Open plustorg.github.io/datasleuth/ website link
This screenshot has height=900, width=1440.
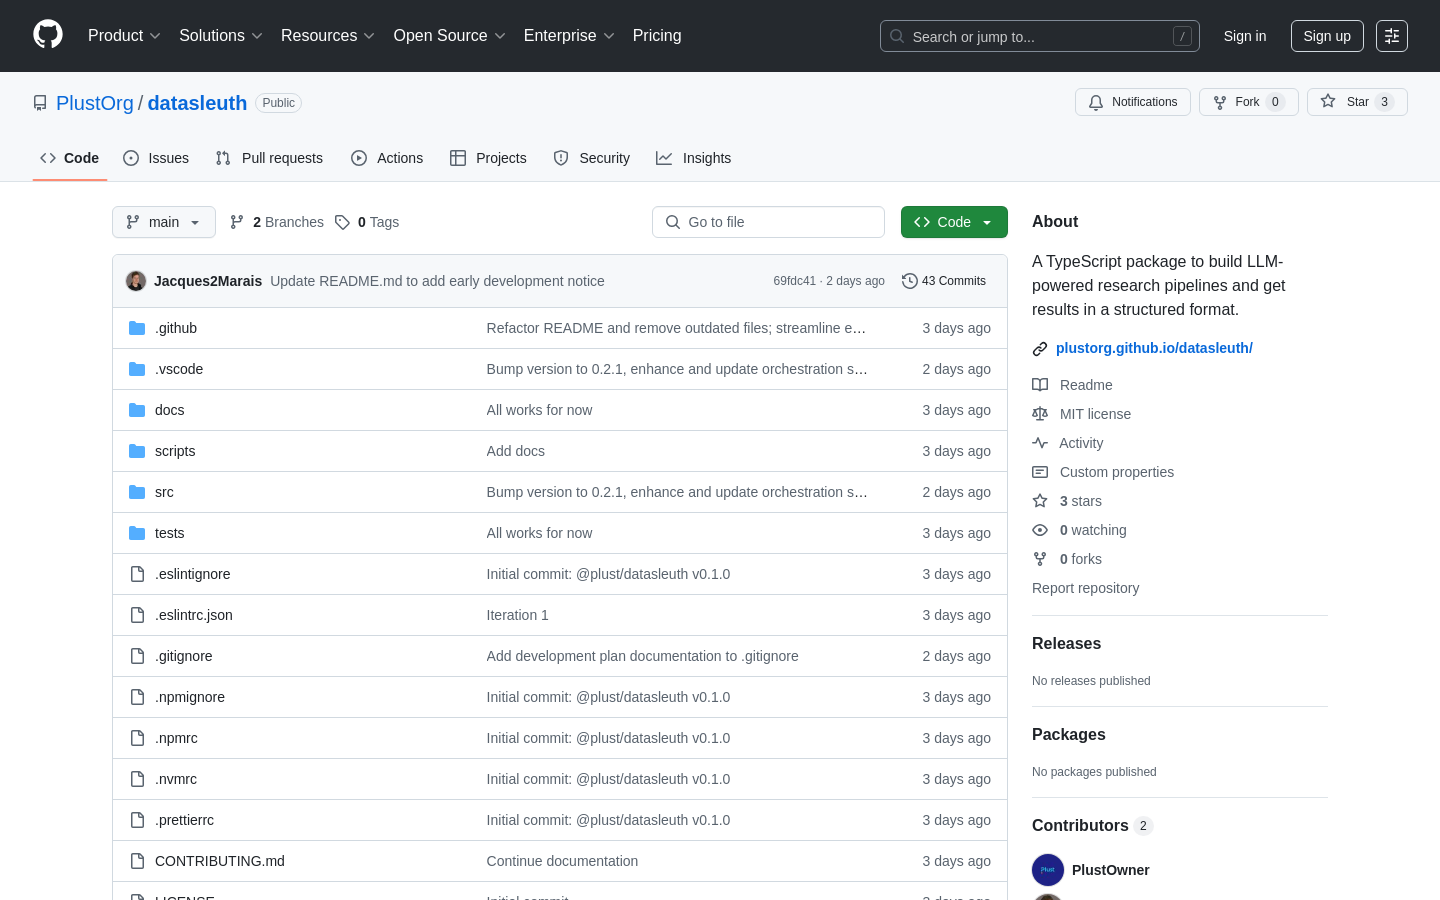click(x=1154, y=348)
